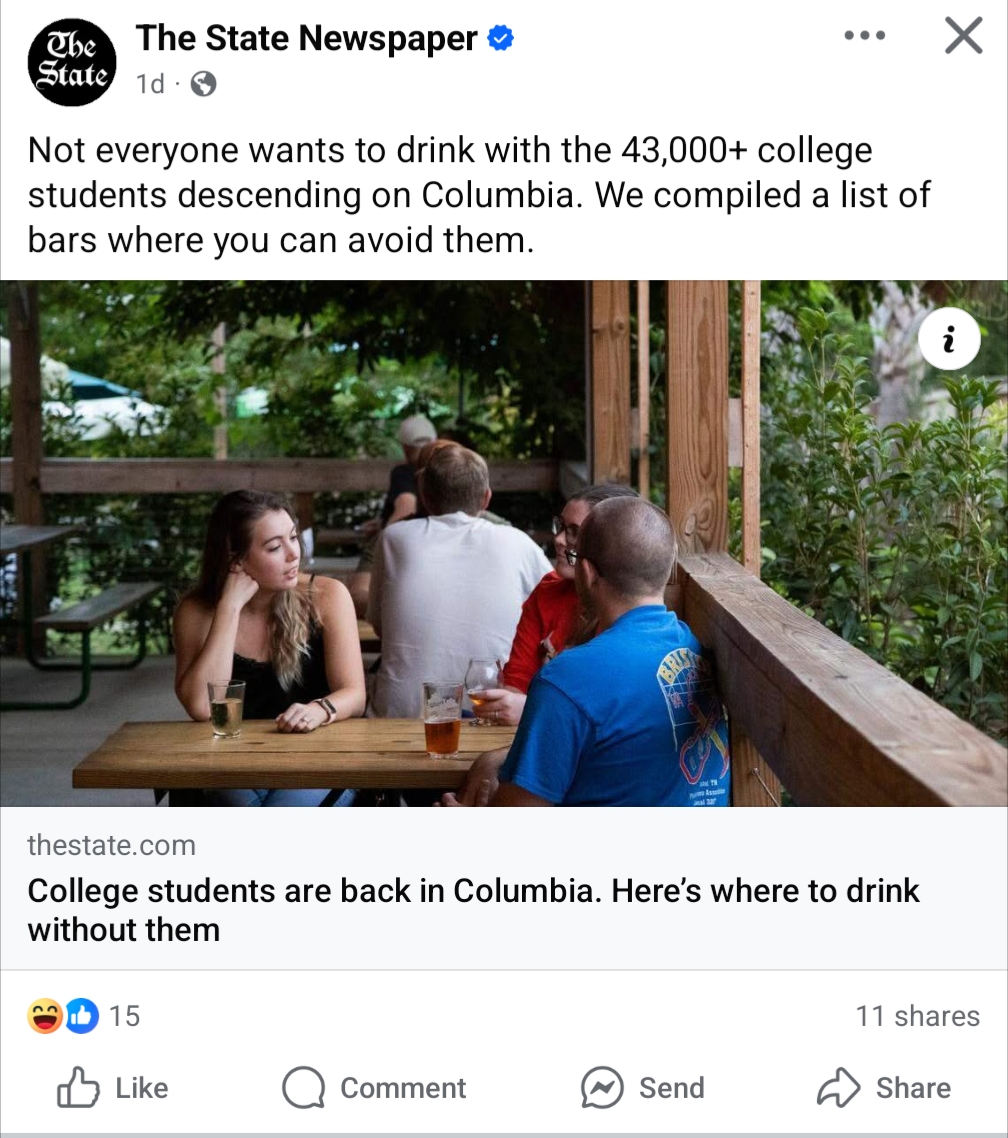Click The State Newspaper page name
This screenshot has height=1138, width=1008.
click(306, 38)
